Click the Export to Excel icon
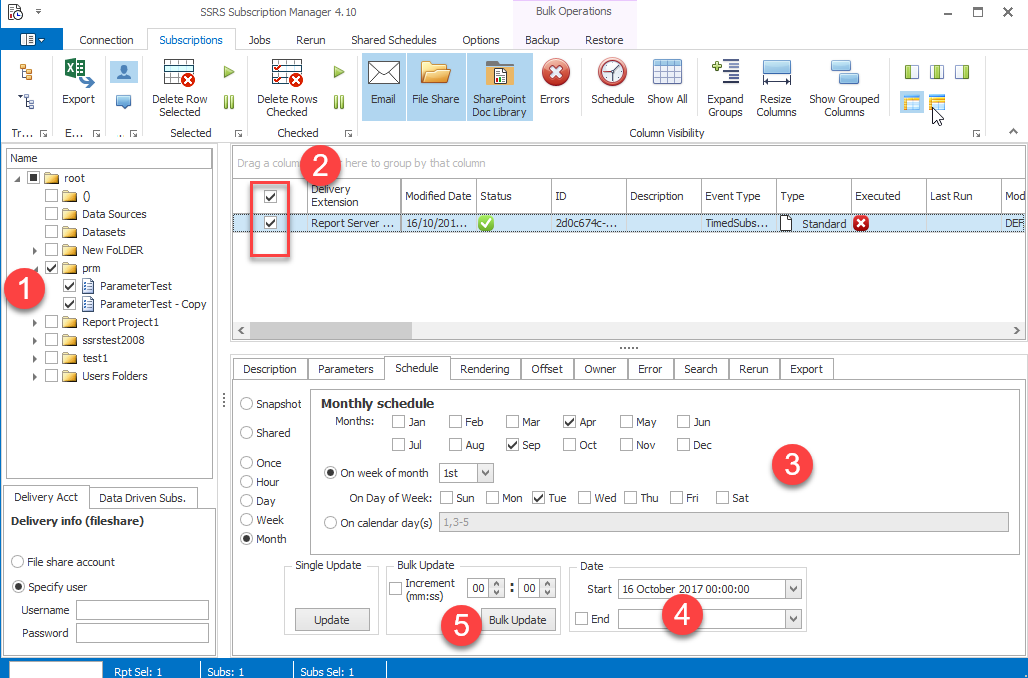 78,73
